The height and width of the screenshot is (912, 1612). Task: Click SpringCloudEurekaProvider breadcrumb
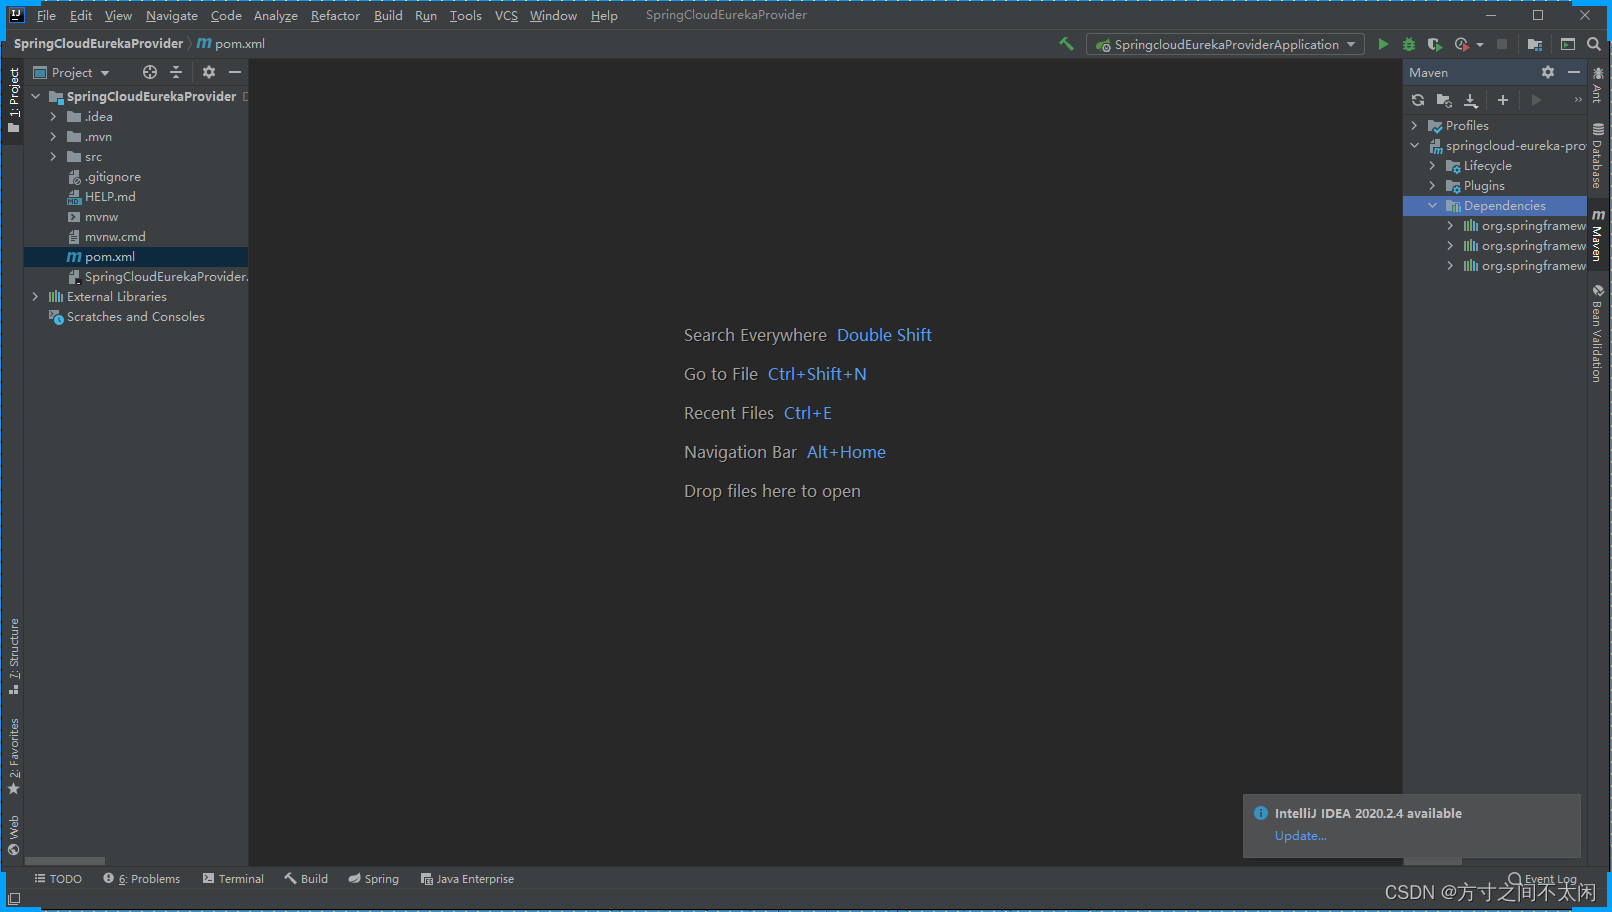tap(98, 44)
